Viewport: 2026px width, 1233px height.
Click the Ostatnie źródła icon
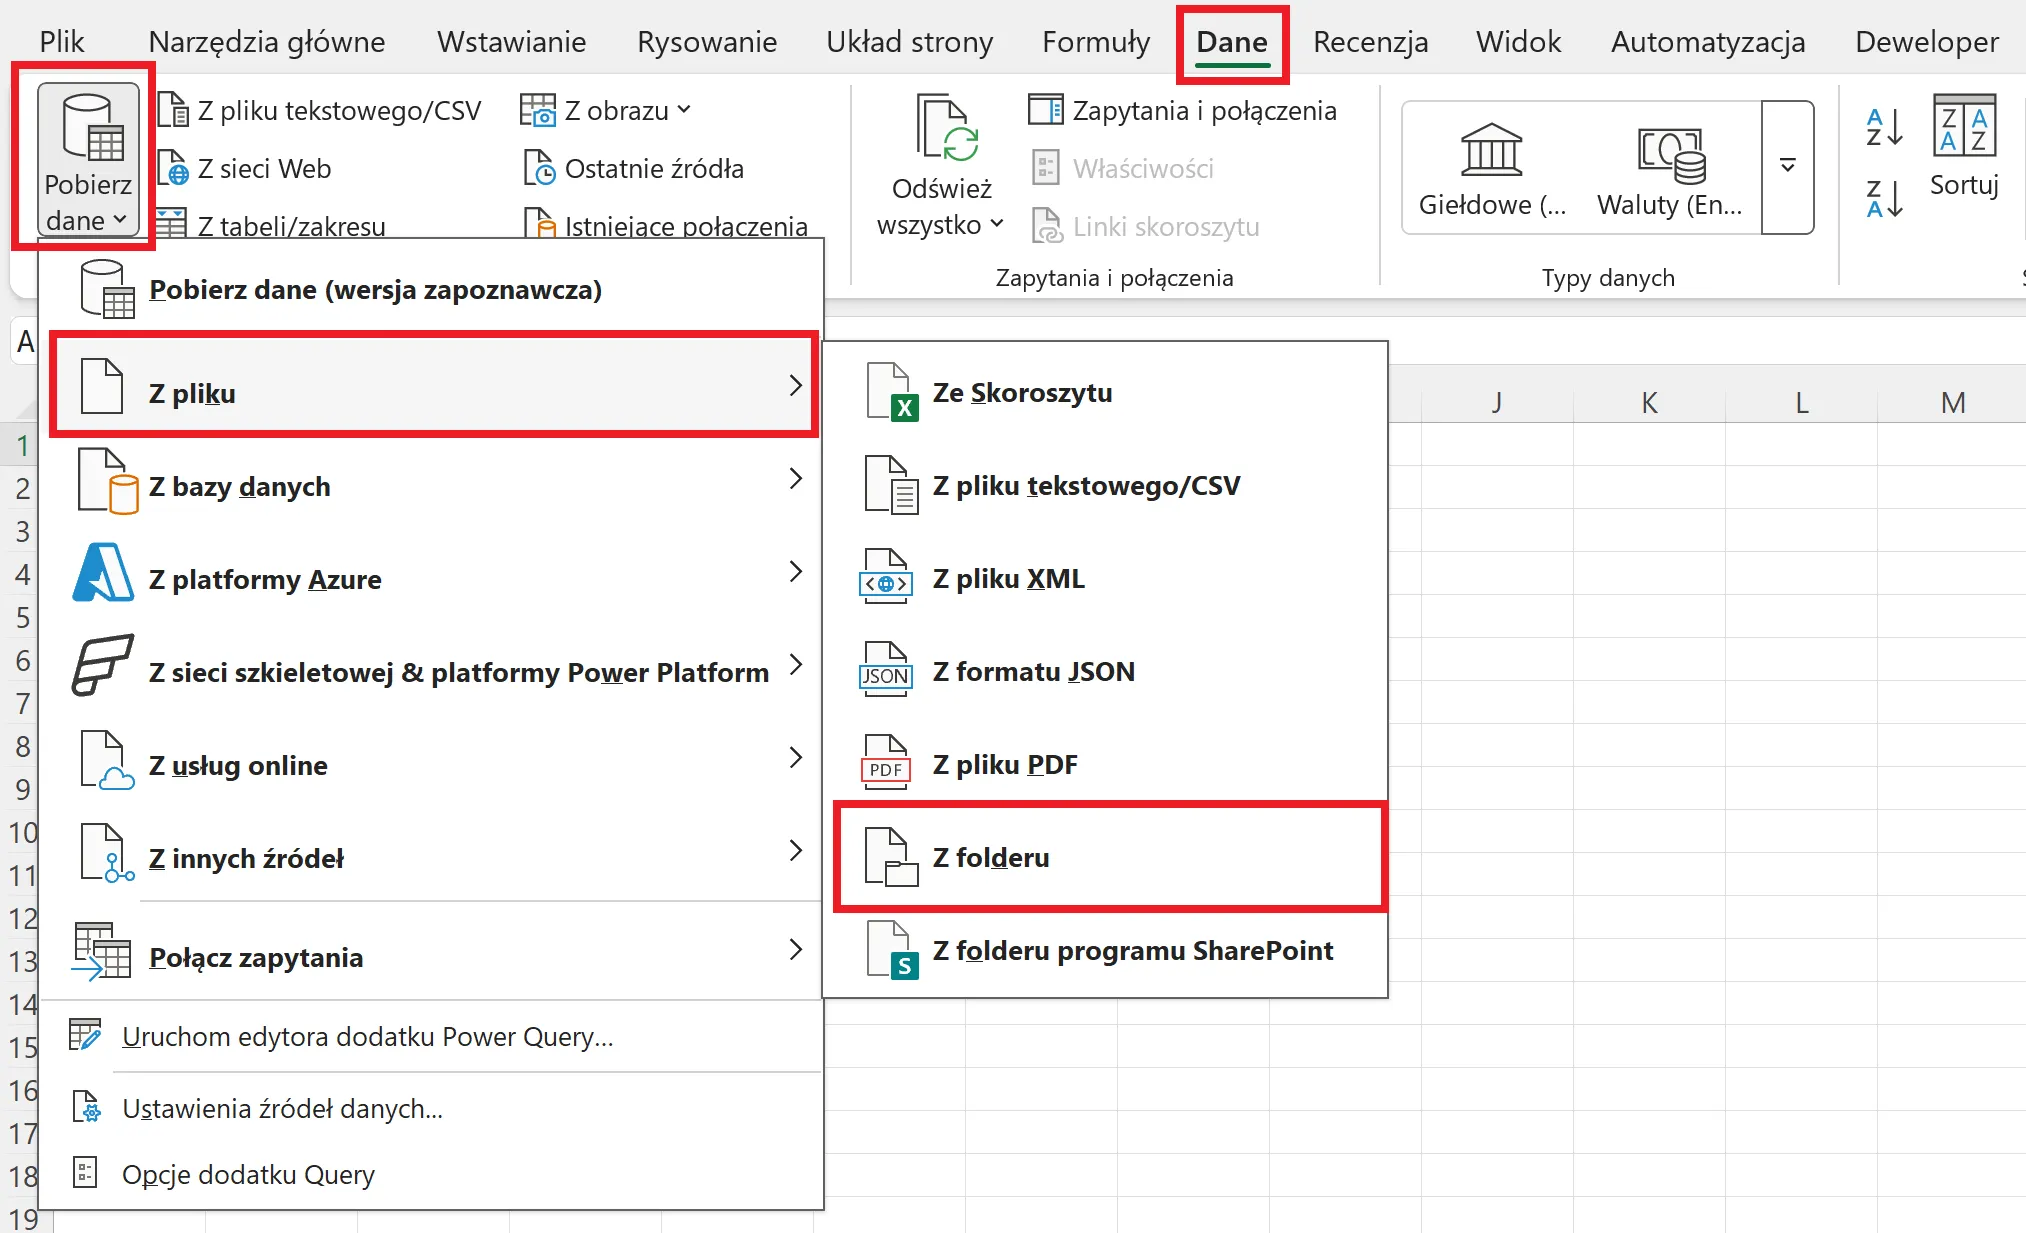pos(539,168)
